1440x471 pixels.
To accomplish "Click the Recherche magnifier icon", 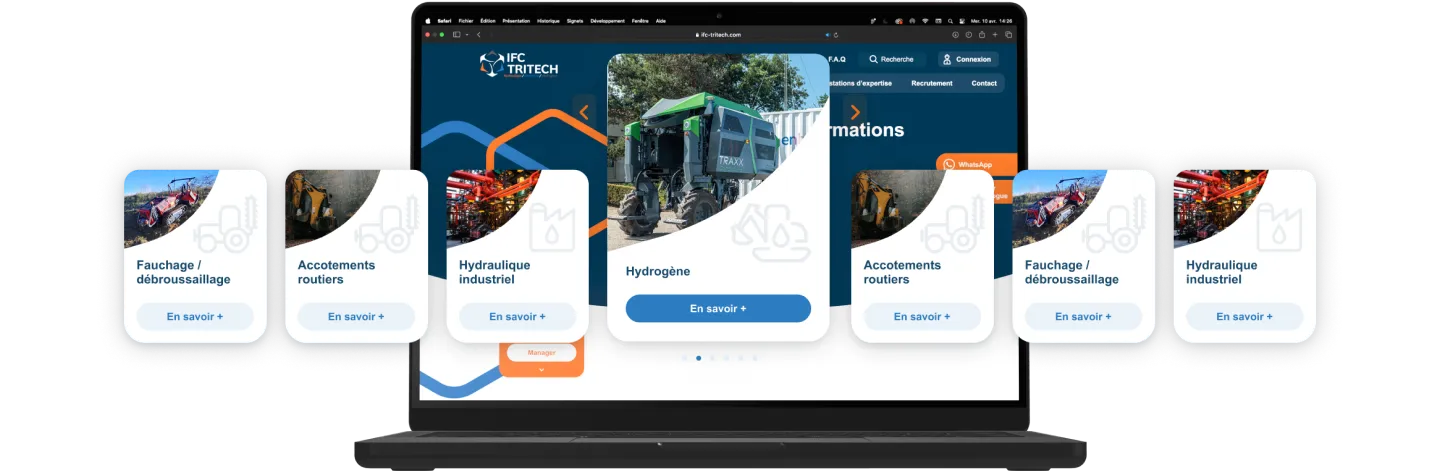I will click(x=873, y=60).
